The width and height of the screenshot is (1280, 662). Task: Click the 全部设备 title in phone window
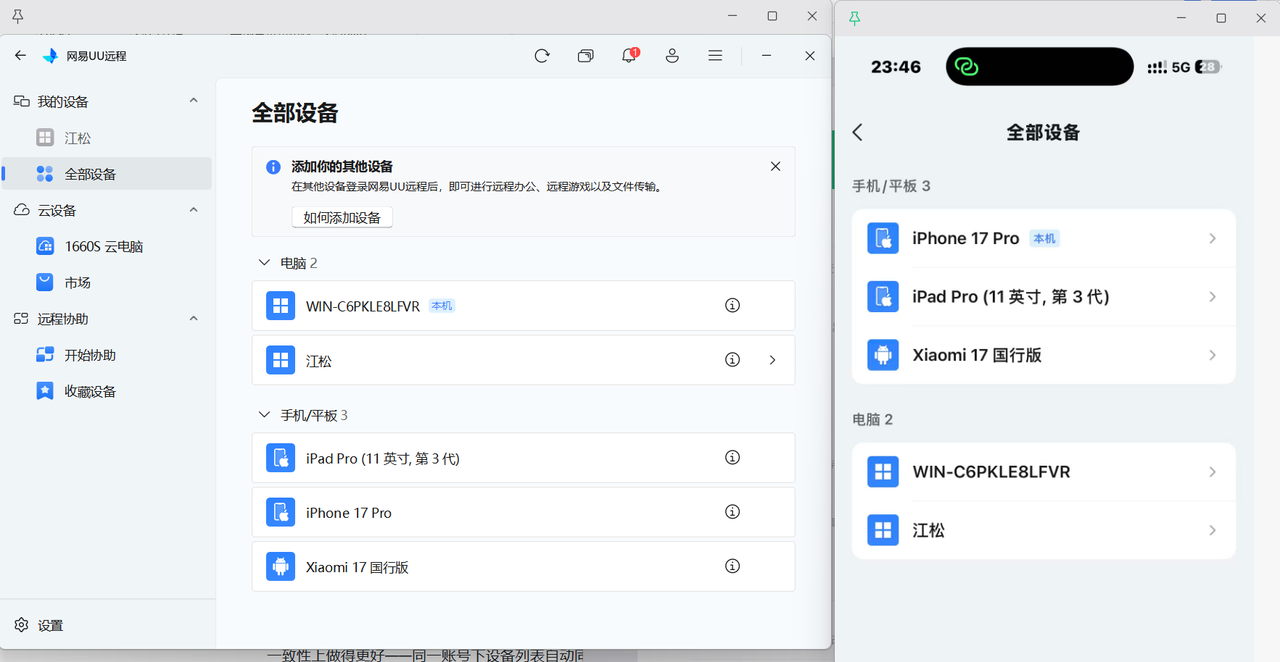[x=1043, y=132]
